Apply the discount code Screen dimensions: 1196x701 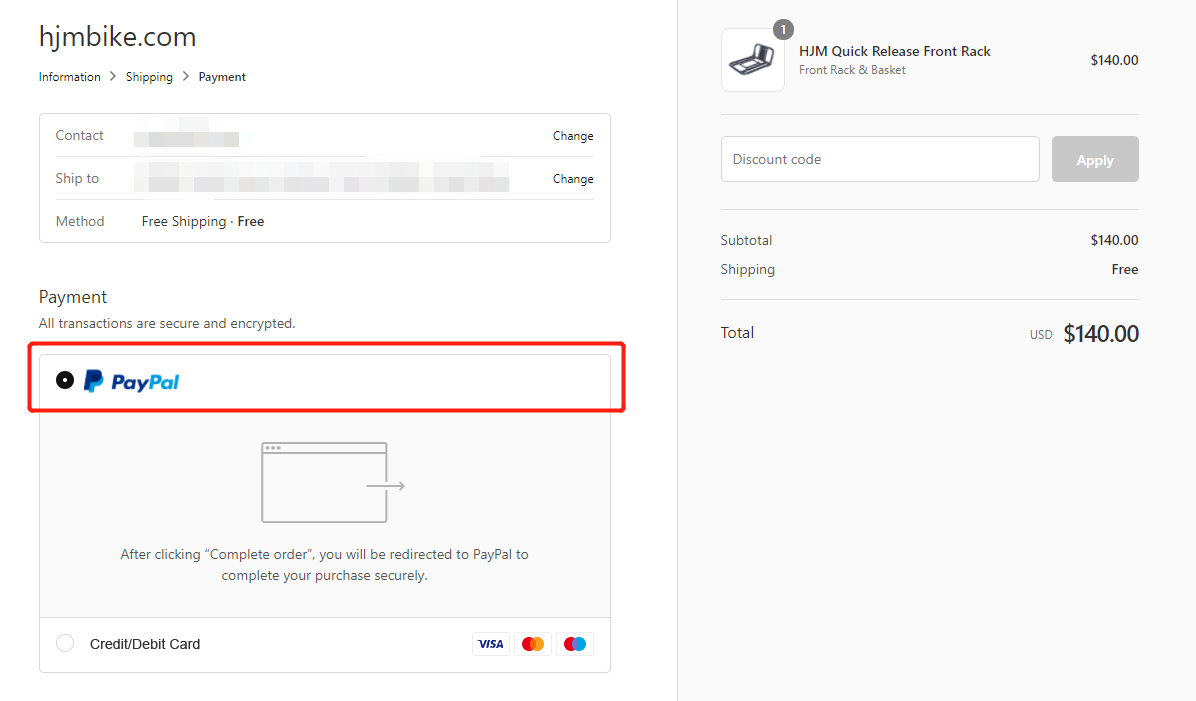(x=1095, y=159)
